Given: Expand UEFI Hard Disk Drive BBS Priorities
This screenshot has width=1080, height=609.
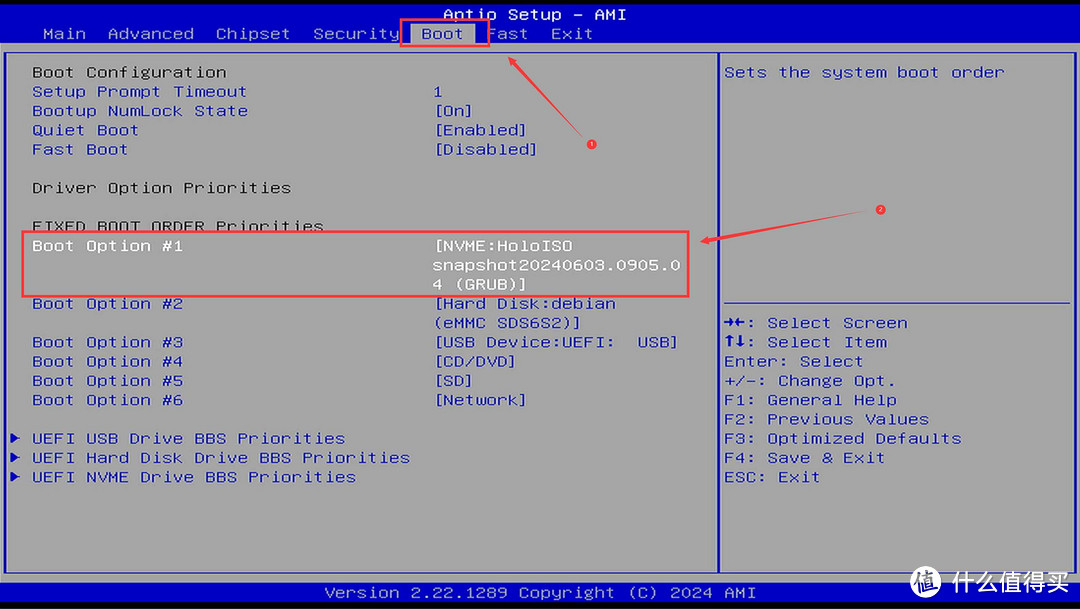Looking at the screenshot, I should tap(220, 458).
